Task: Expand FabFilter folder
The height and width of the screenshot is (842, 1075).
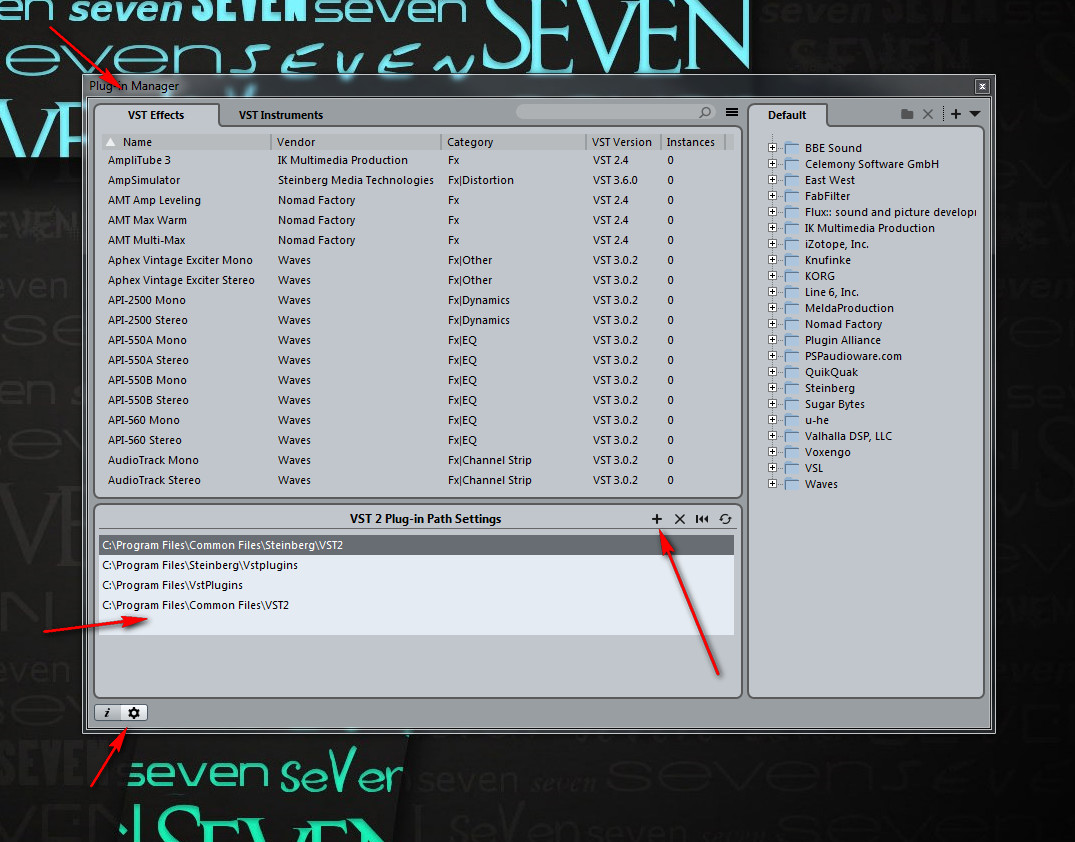Action: coord(773,196)
